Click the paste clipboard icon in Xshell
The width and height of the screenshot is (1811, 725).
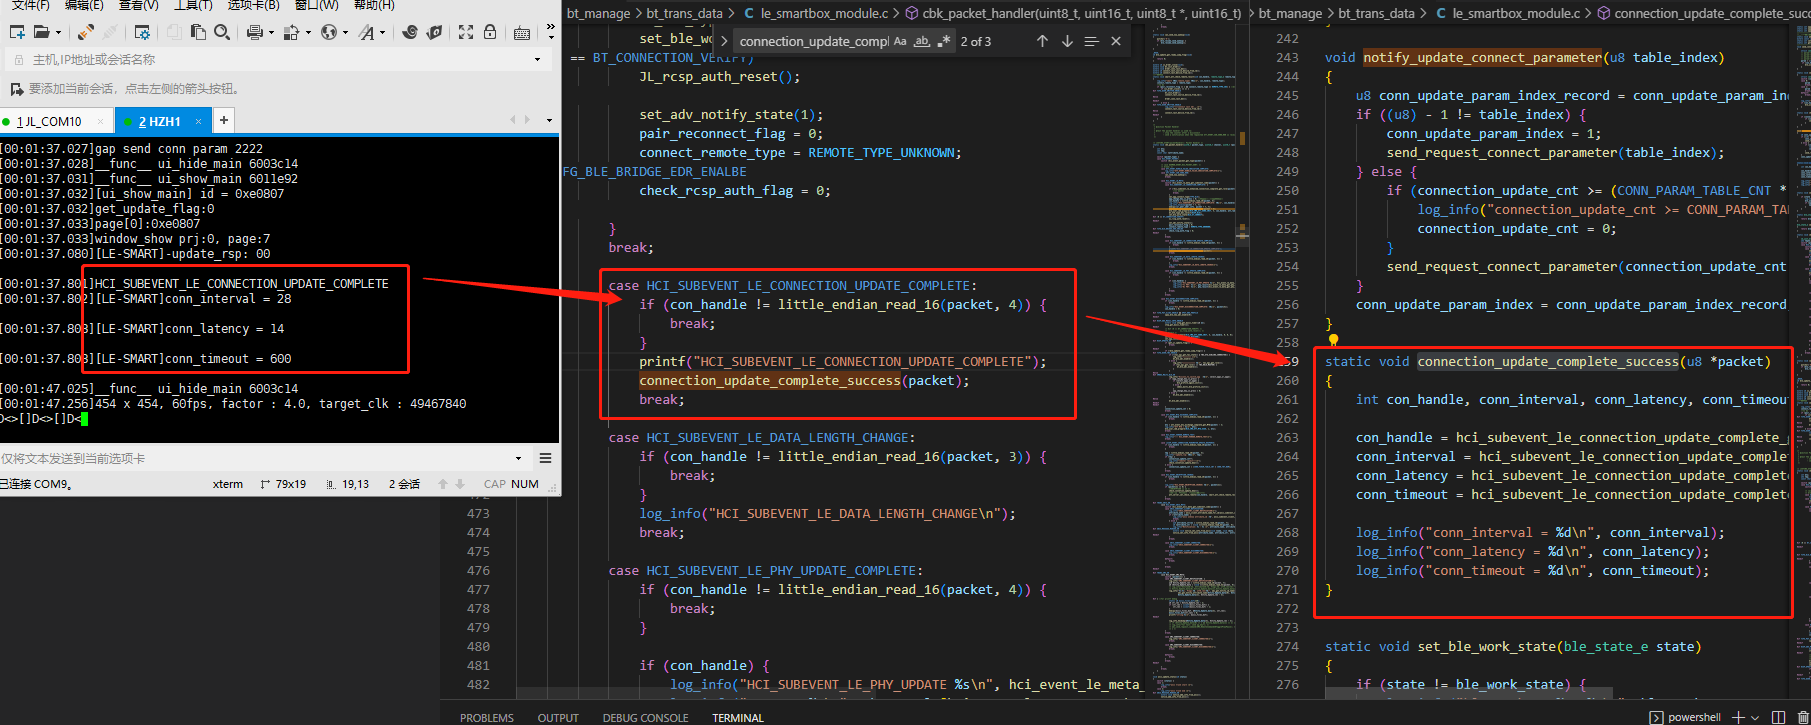click(x=198, y=32)
